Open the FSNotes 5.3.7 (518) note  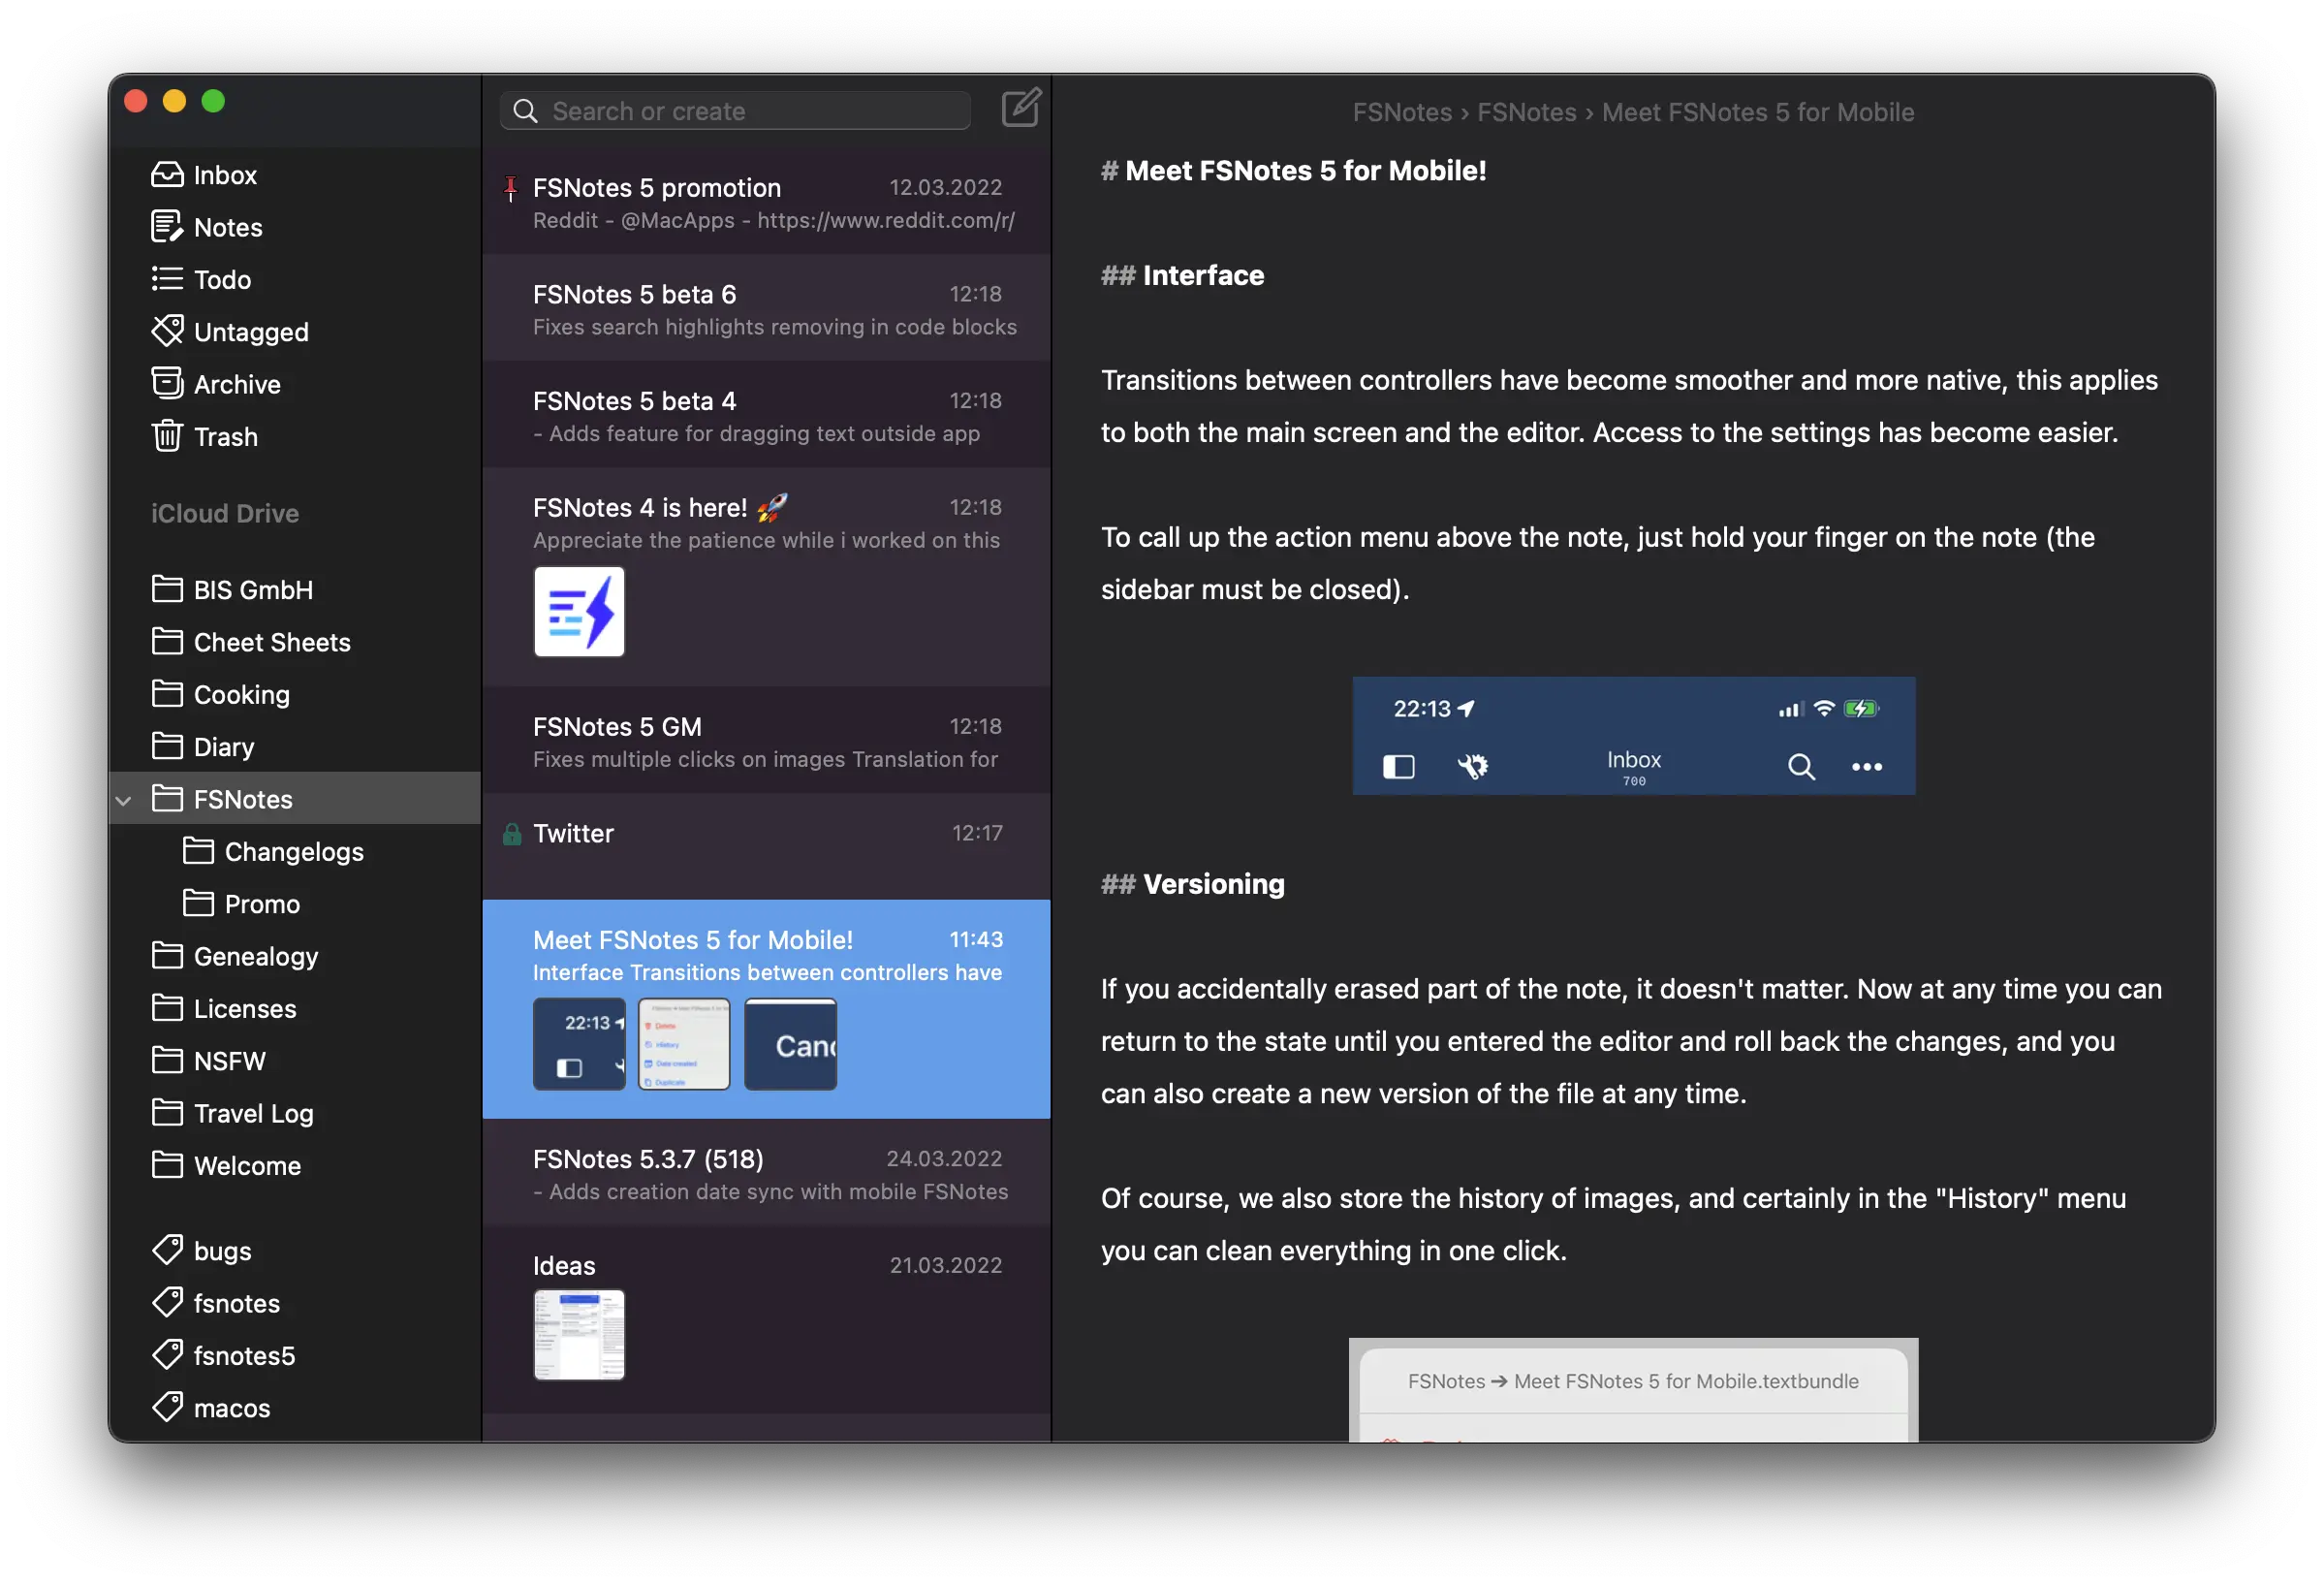tap(766, 1173)
